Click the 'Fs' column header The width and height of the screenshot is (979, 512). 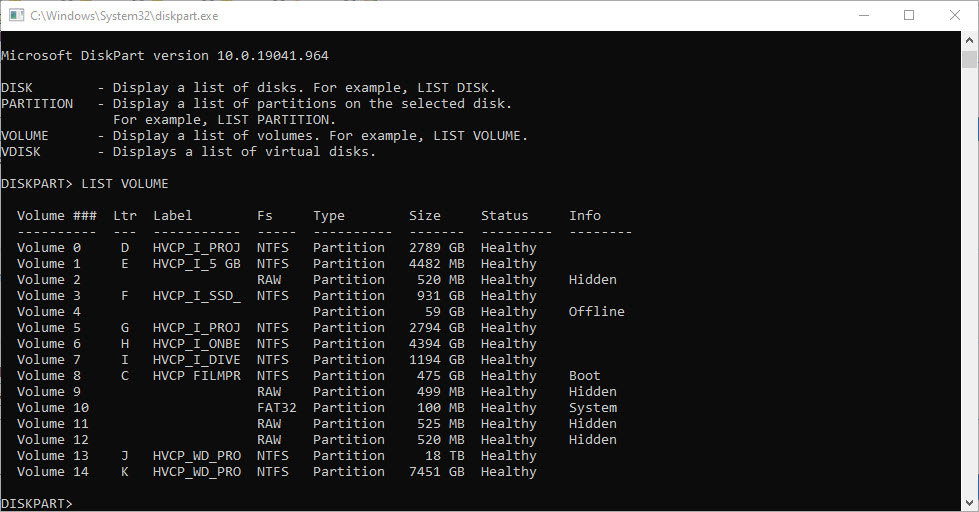pyautogui.click(x=265, y=215)
